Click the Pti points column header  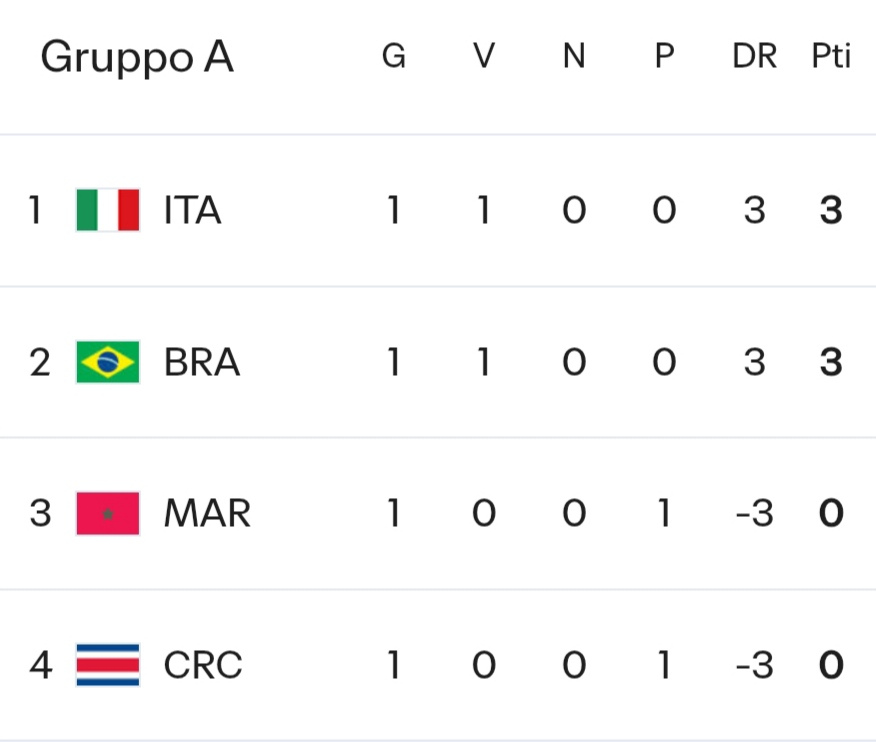831,57
